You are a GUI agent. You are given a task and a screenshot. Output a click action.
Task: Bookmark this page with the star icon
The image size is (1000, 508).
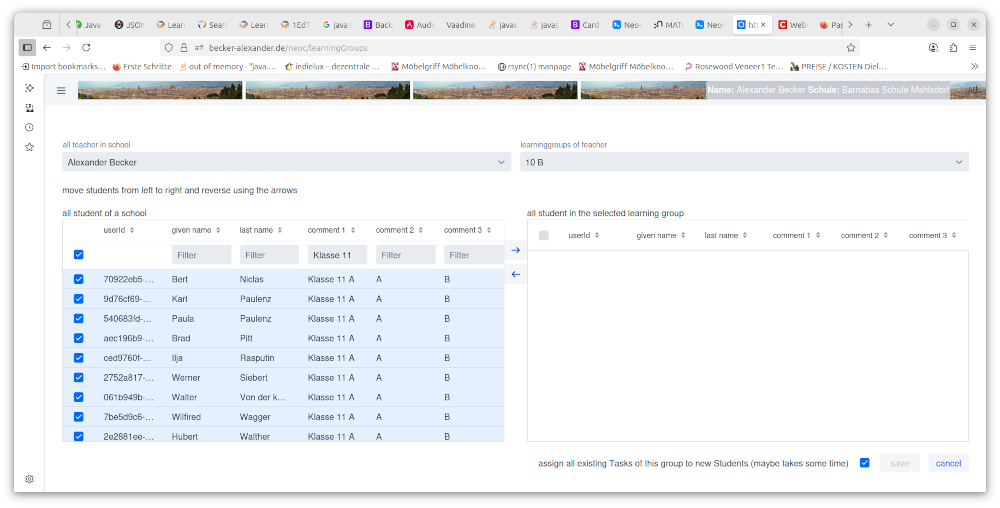click(851, 47)
